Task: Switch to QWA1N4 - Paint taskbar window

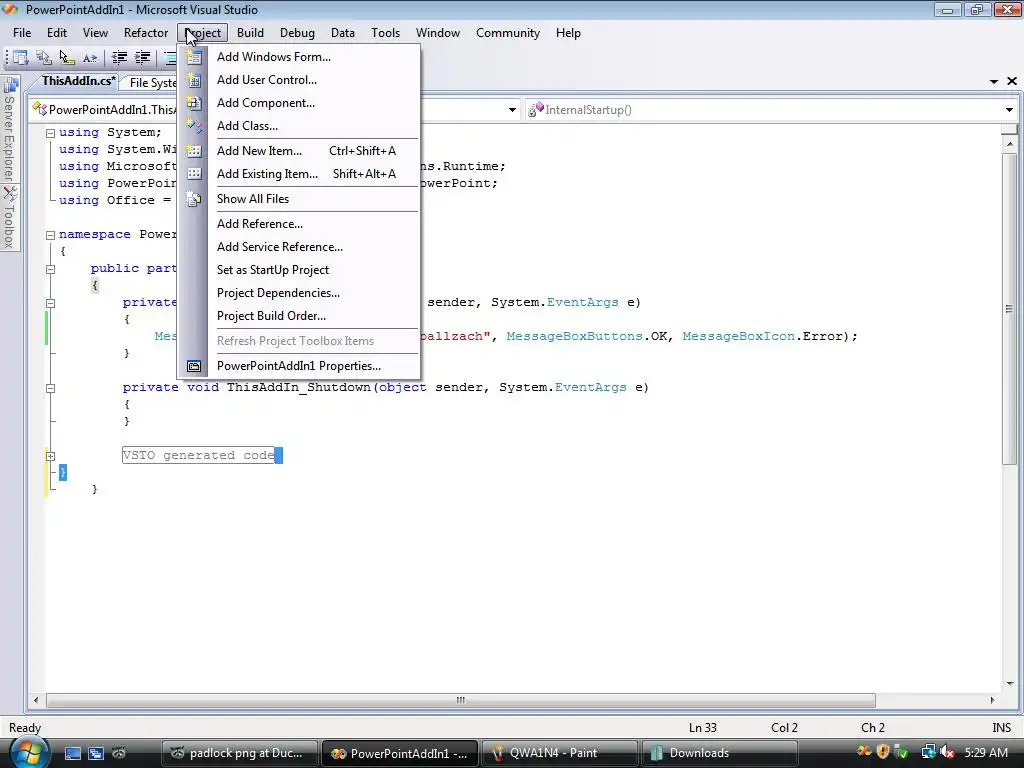Action: point(559,753)
